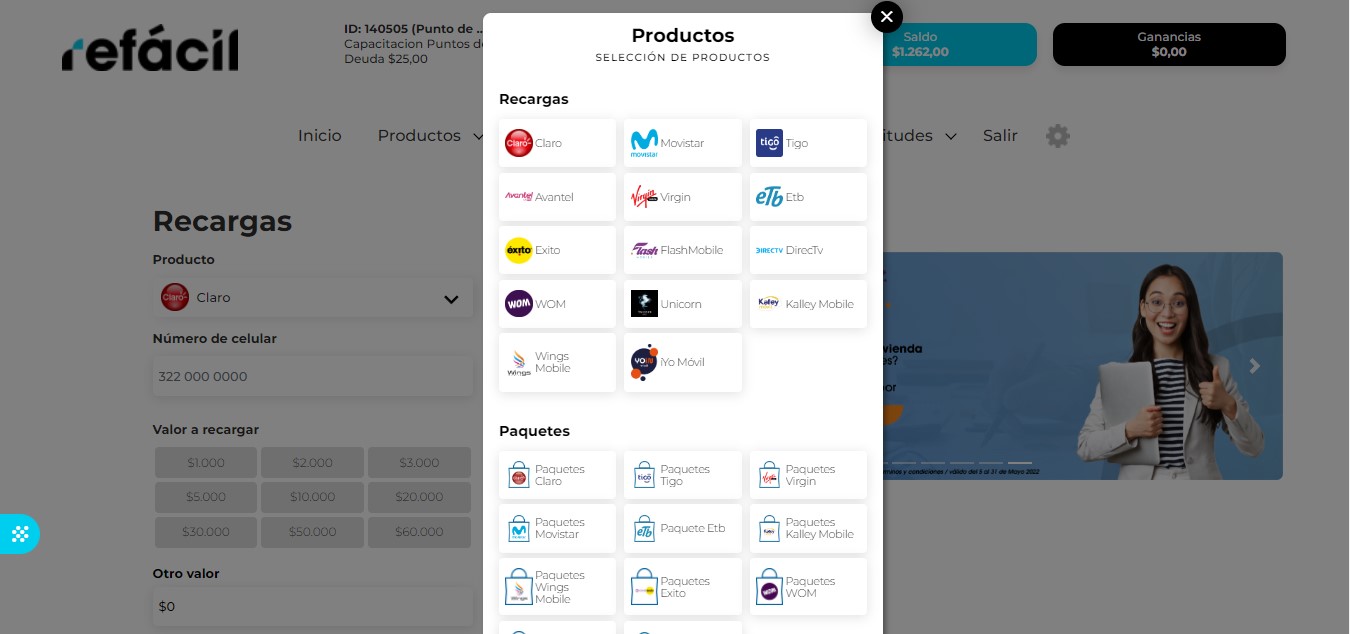
Task: Pick the Avantel recarga option
Action: click(x=557, y=197)
